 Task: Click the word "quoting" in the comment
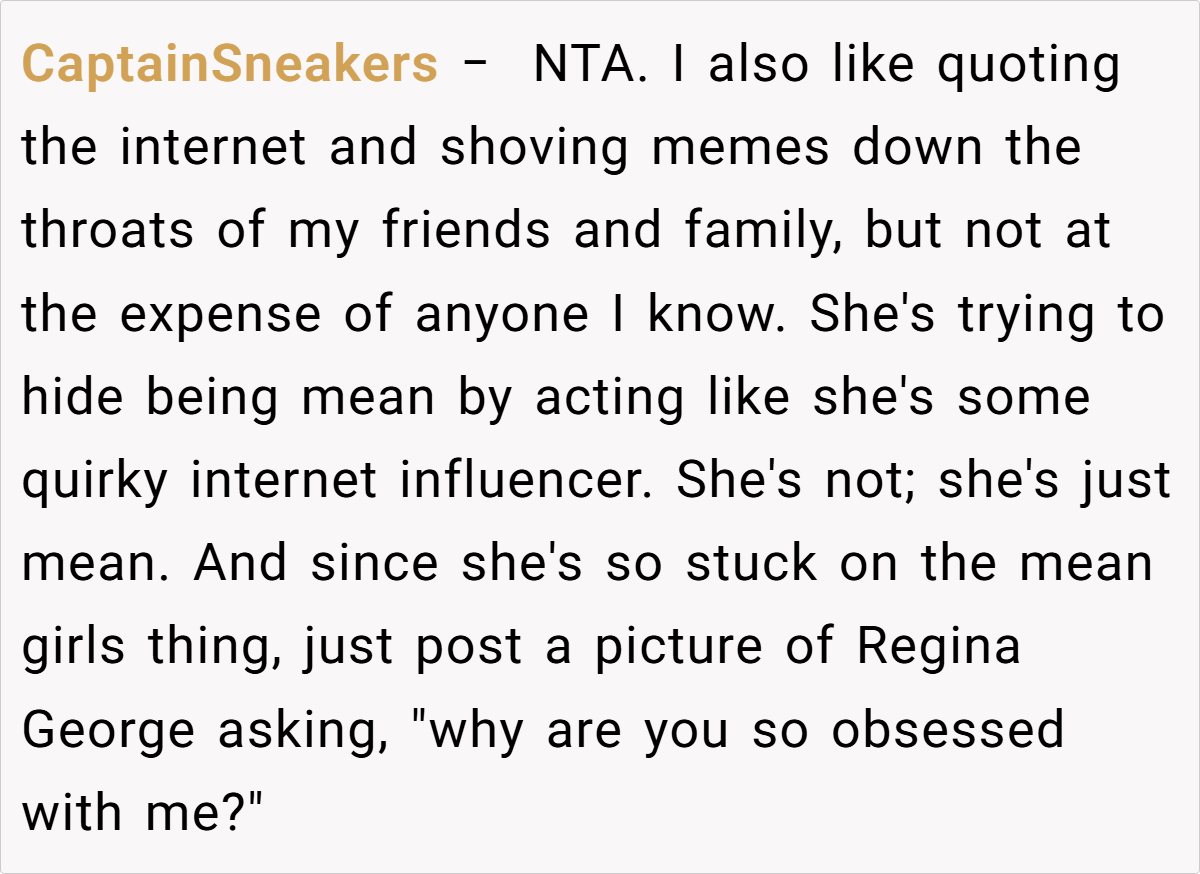[1028, 67]
